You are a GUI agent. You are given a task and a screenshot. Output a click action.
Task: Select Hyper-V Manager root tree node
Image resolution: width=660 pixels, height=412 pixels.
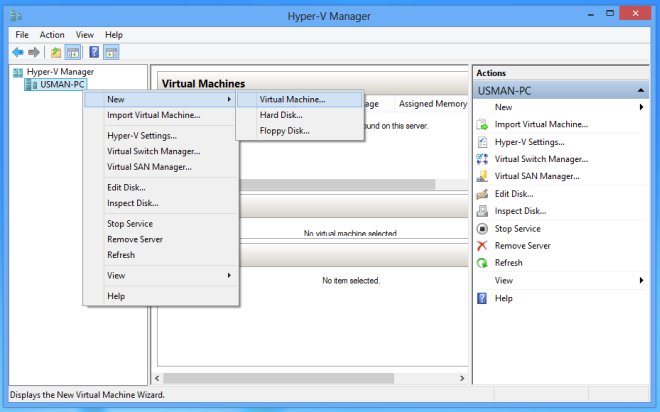[60, 72]
